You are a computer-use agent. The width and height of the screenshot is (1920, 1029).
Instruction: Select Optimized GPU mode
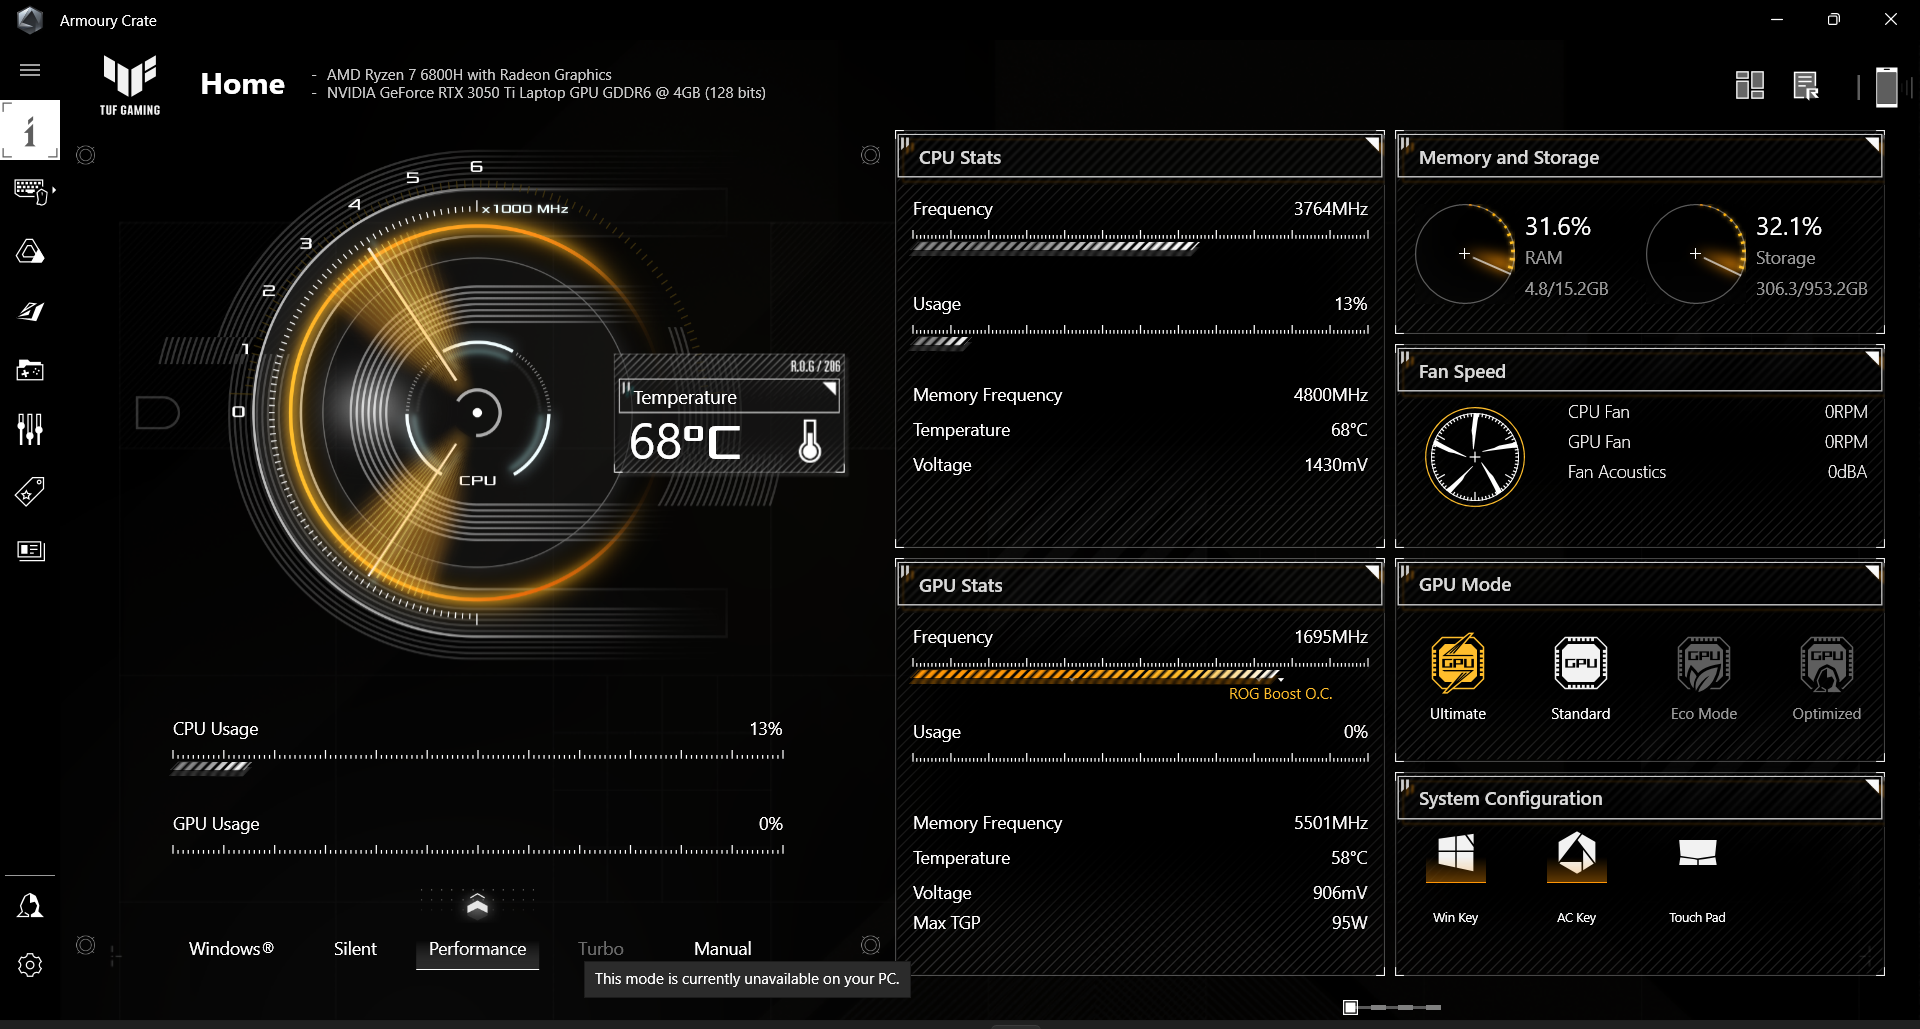pos(1827,678)
